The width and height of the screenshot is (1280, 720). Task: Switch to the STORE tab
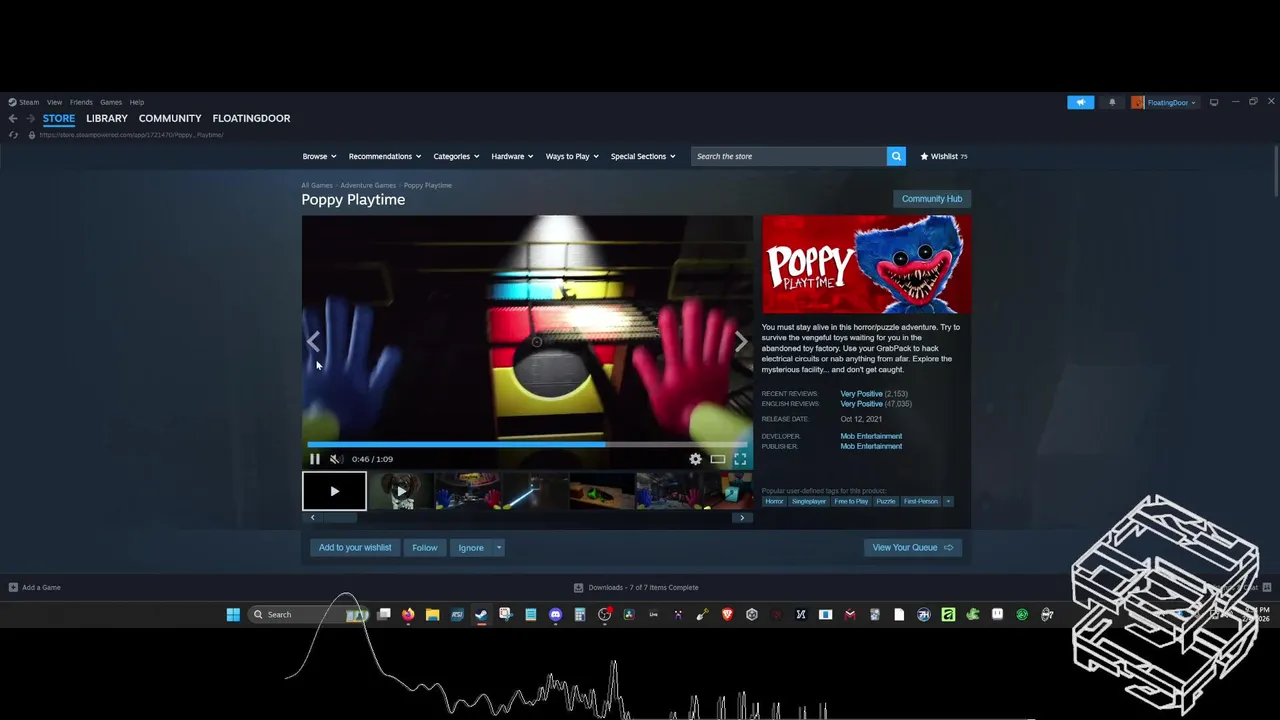(59, 118)
